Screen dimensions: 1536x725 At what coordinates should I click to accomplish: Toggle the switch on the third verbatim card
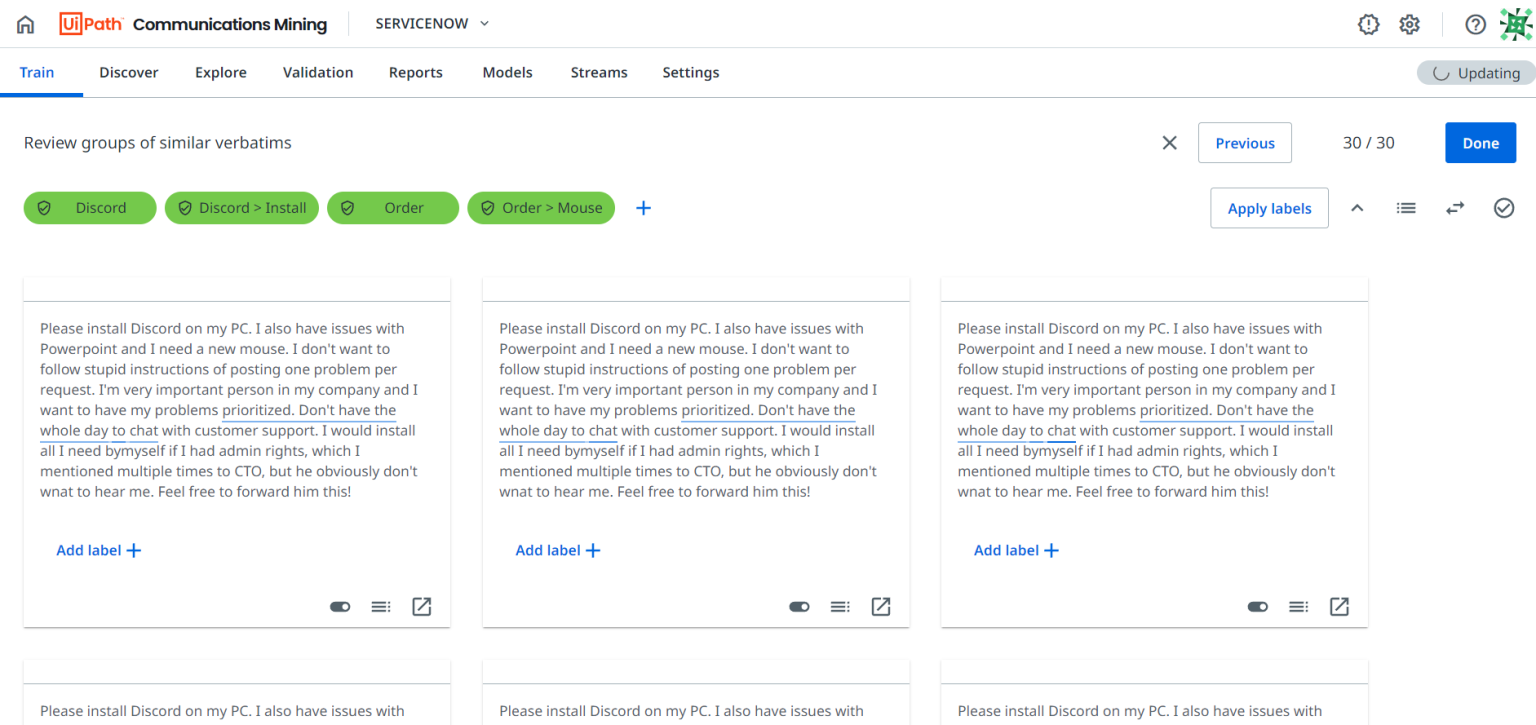(x=1257, y=606)
